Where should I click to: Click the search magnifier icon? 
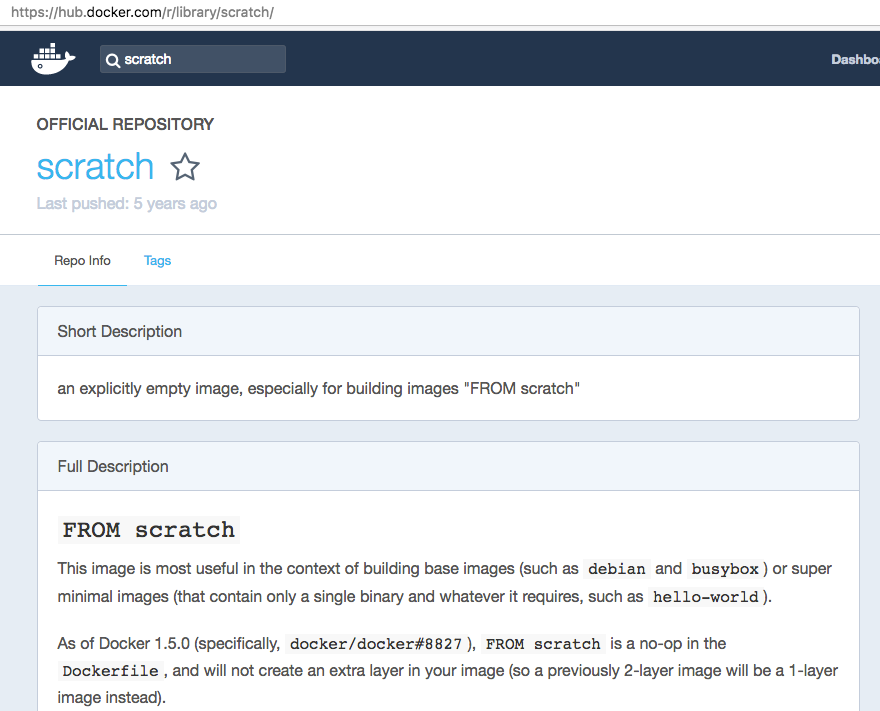click(x=112, y=60)
